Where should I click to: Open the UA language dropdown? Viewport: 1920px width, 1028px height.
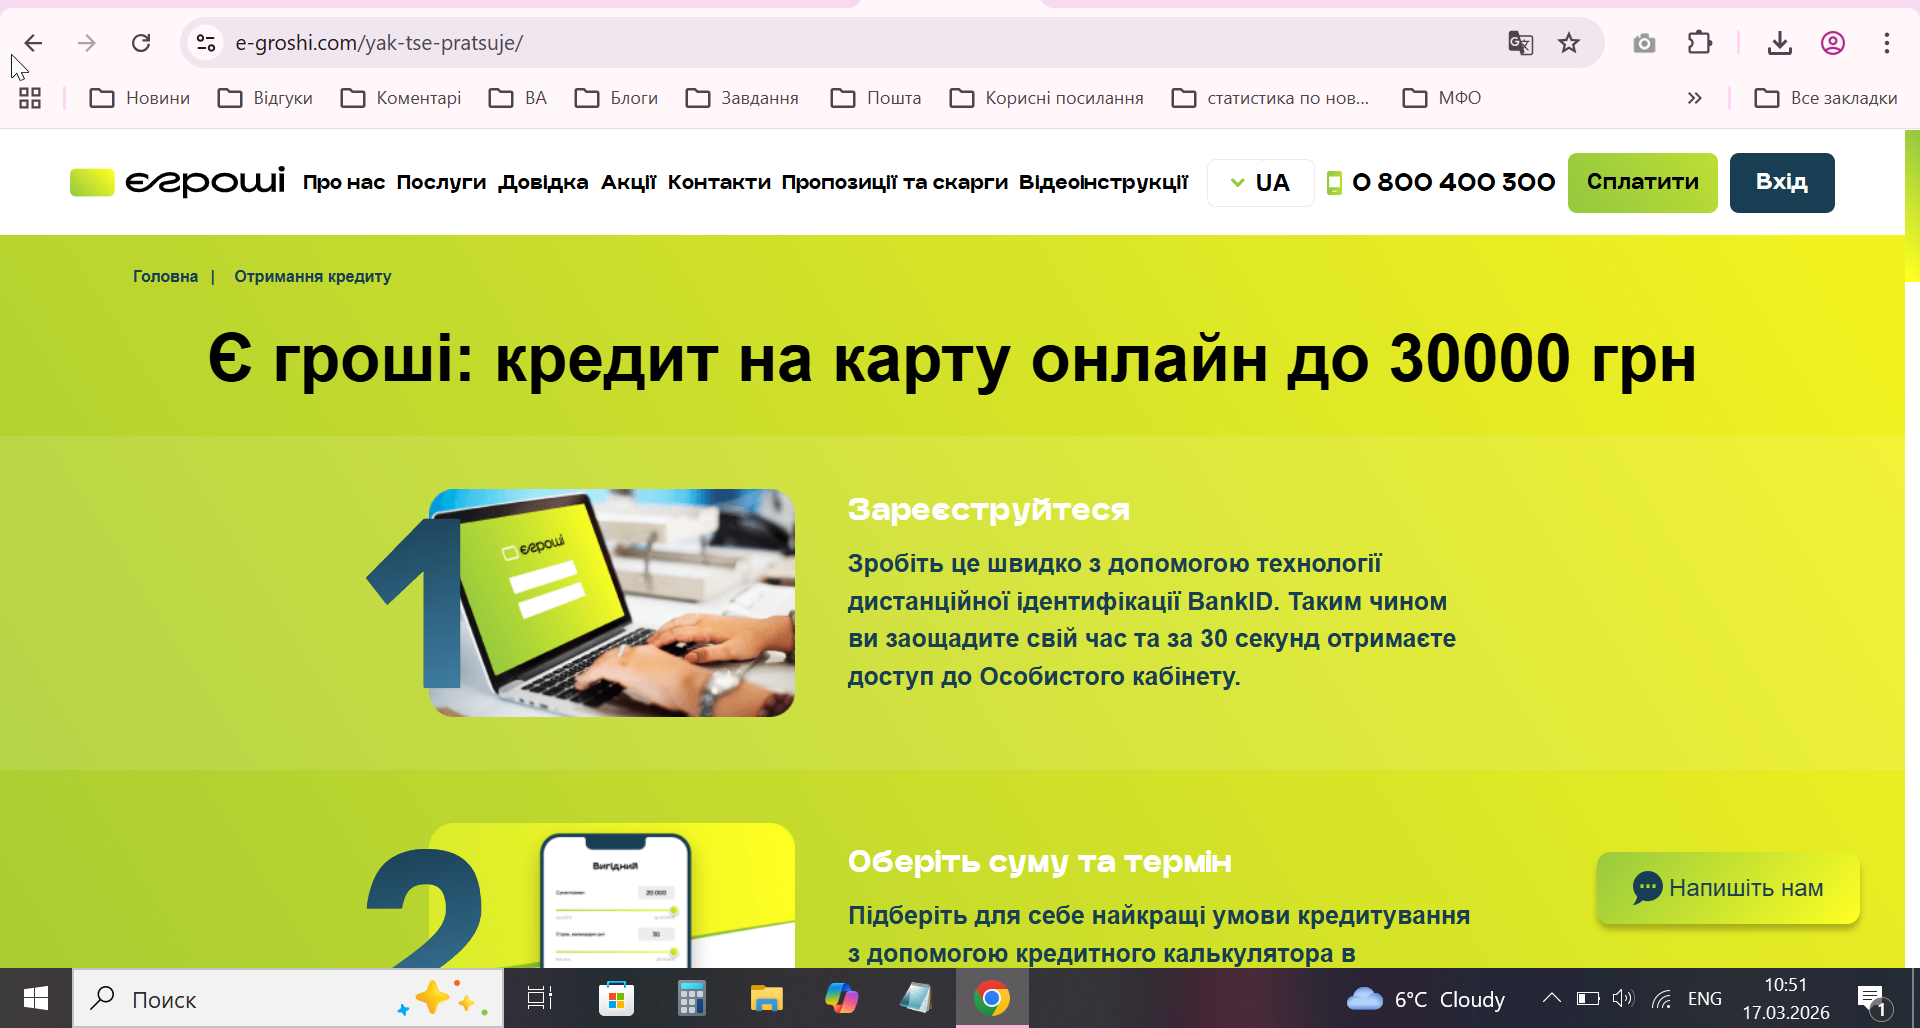[1260, 183]
